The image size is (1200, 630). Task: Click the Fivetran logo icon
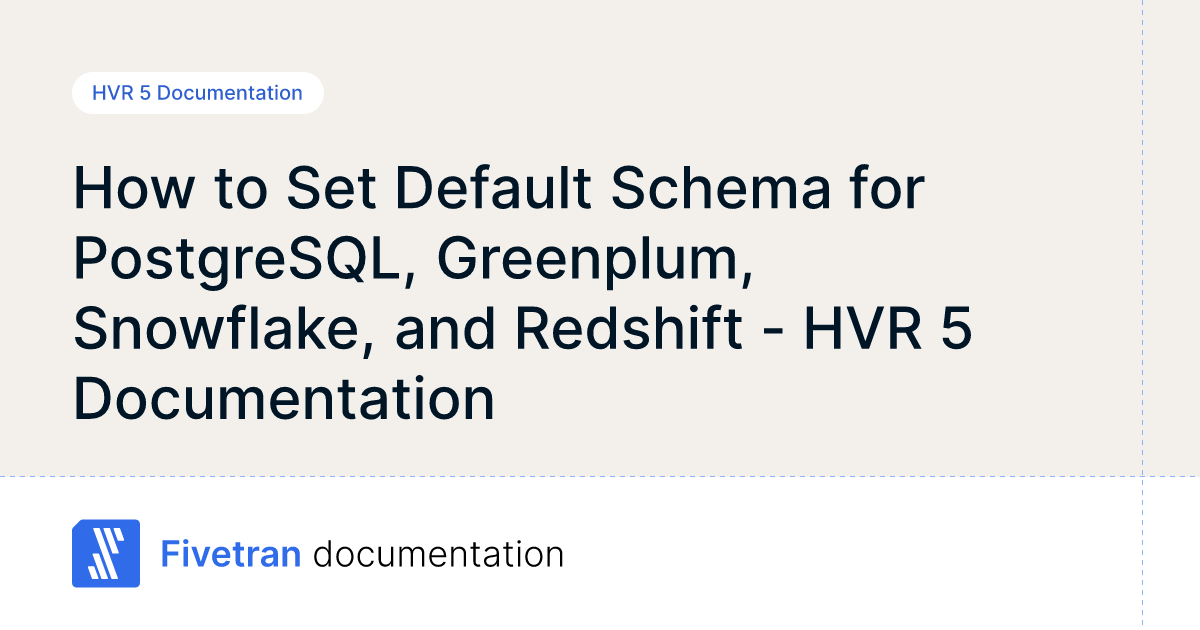coord(105,553)
